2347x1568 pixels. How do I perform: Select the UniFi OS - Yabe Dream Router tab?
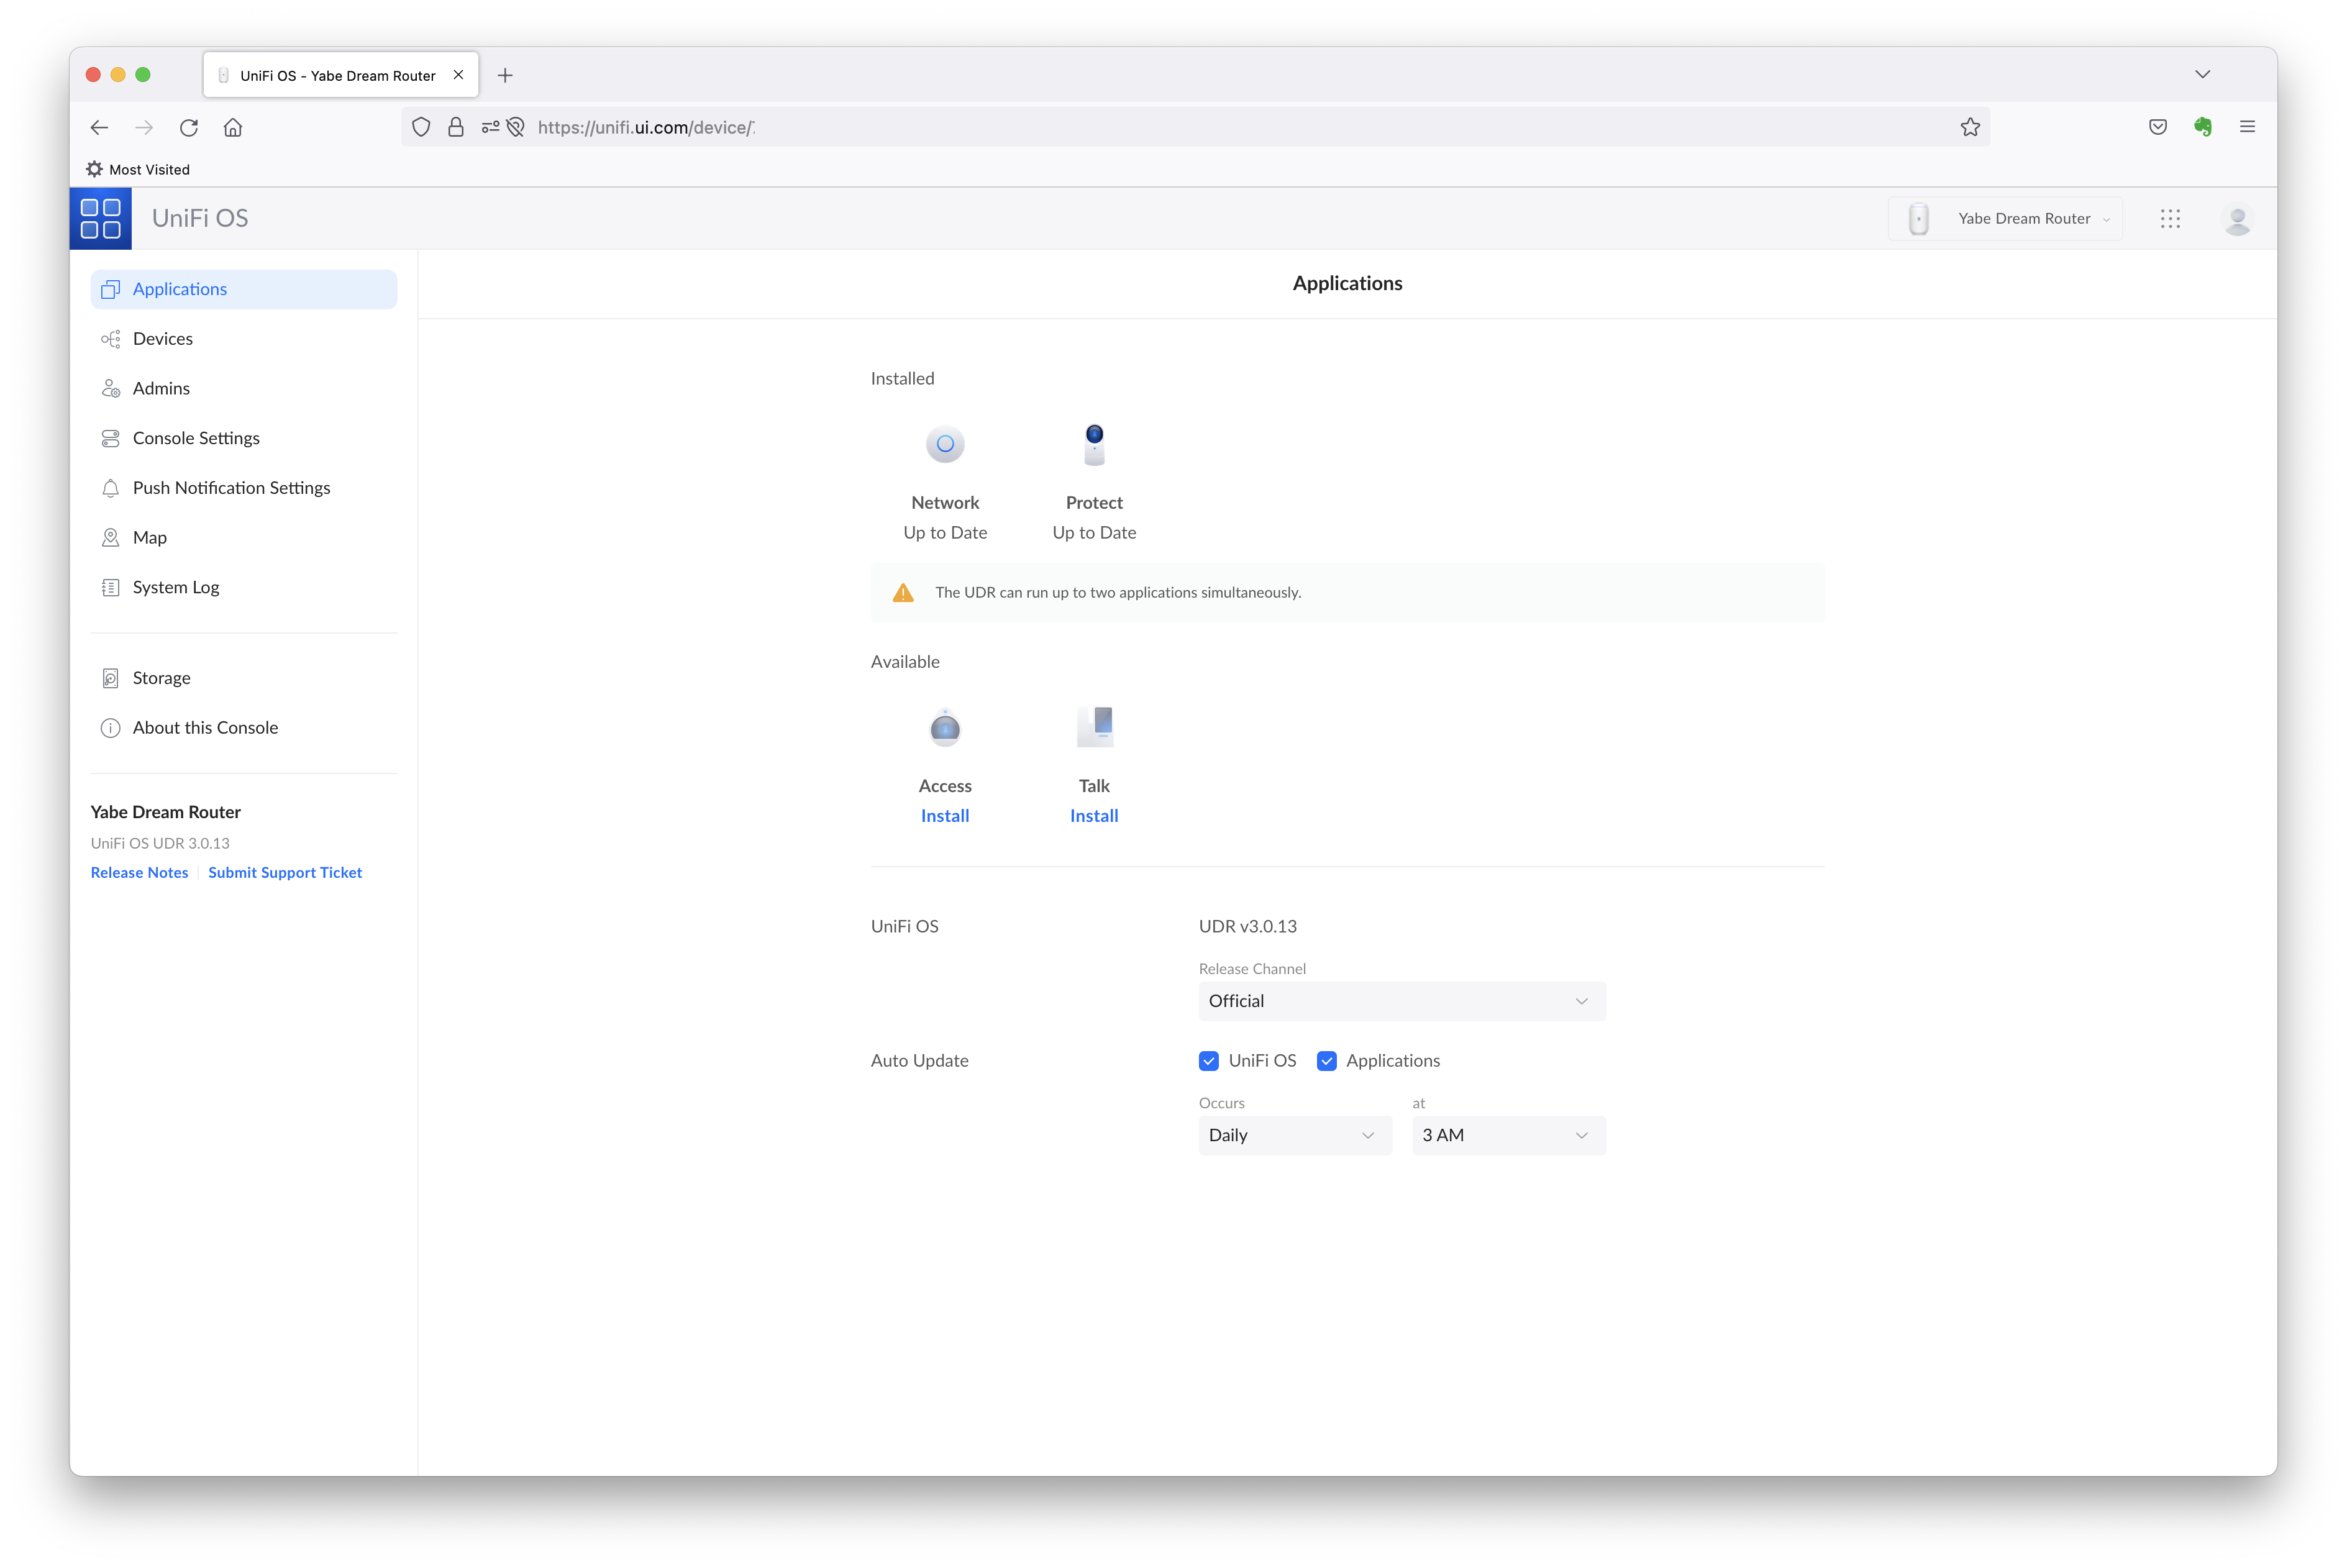tap(340, 75)
